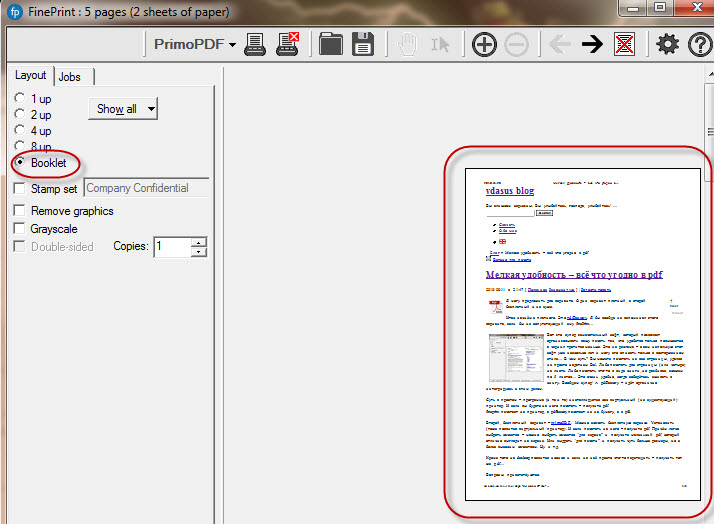The width and height of the screenshot is (714, 524).
Task: Open the Show all dropdown
Action: coord(124,108)
